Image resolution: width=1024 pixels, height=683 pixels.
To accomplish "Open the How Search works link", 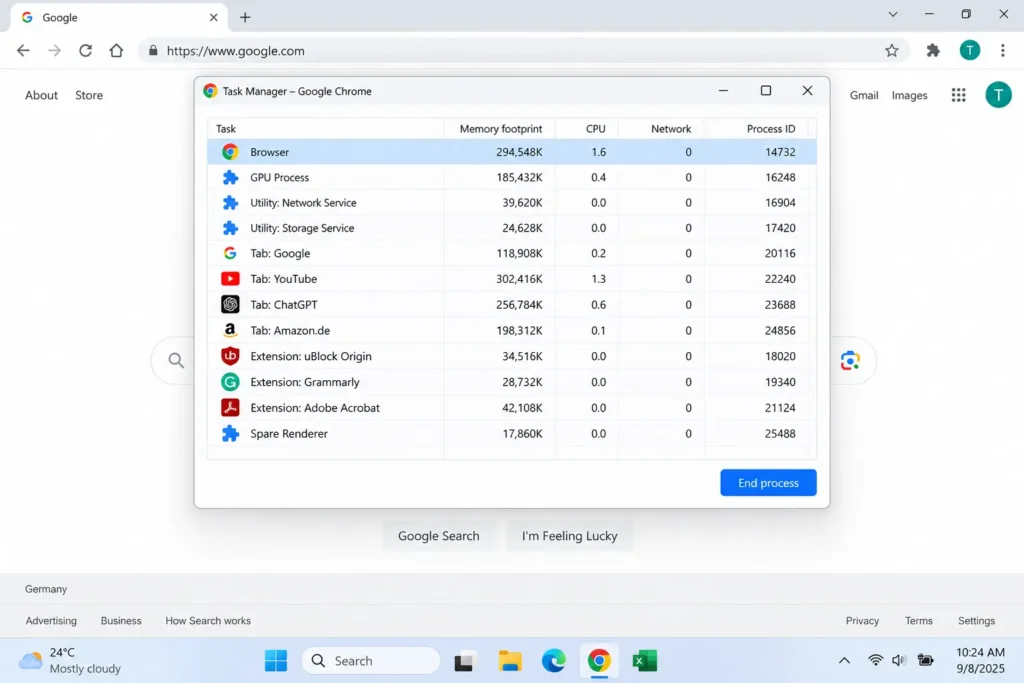I will 208,621.
